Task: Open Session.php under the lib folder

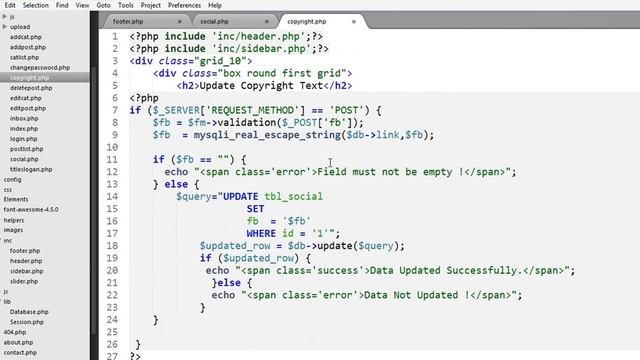Action: coord(27,322)
